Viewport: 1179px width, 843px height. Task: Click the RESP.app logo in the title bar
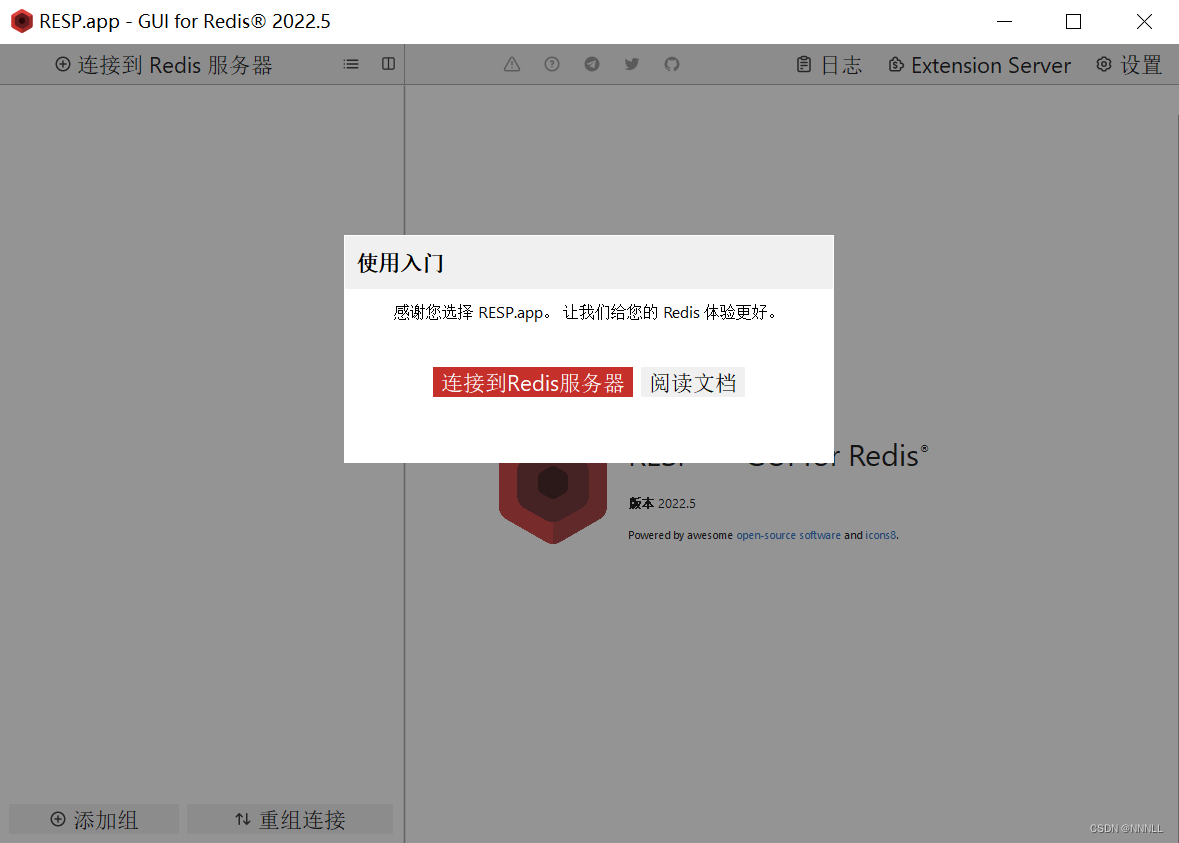(21, 20)
